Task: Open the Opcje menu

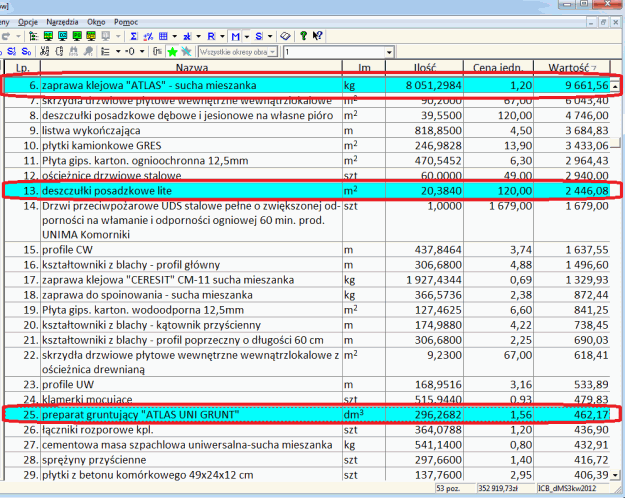Action: pyautogui.click(x=28, y=21)
